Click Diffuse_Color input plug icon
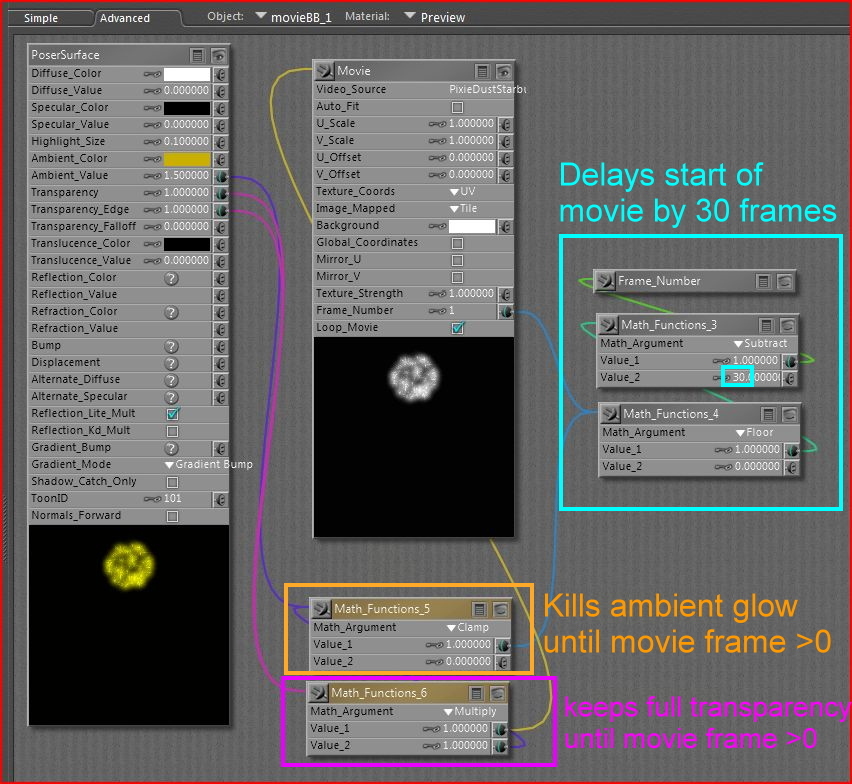The width and height of the screenshot is (852, 784). pyautogui.click(x=220, y=74)
